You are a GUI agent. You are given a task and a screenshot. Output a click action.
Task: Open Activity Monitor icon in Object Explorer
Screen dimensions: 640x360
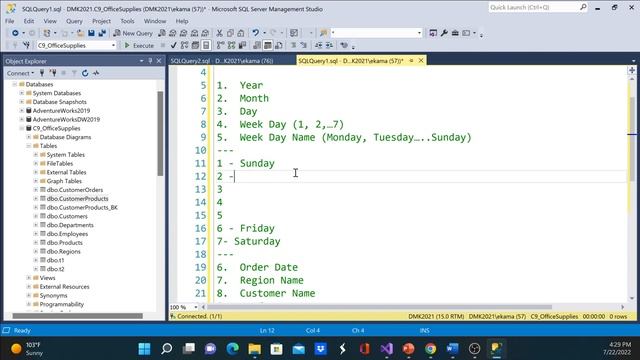(x=96, y=73)
